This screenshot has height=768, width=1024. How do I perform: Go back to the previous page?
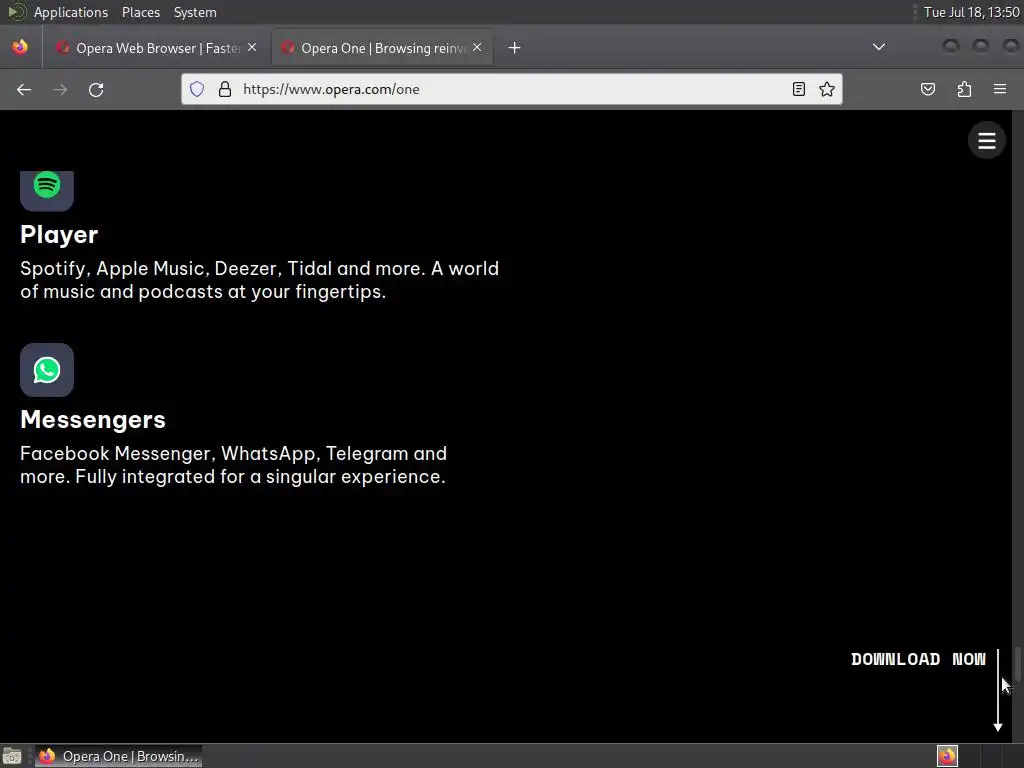pyautogui.click(x=24, y=89)
